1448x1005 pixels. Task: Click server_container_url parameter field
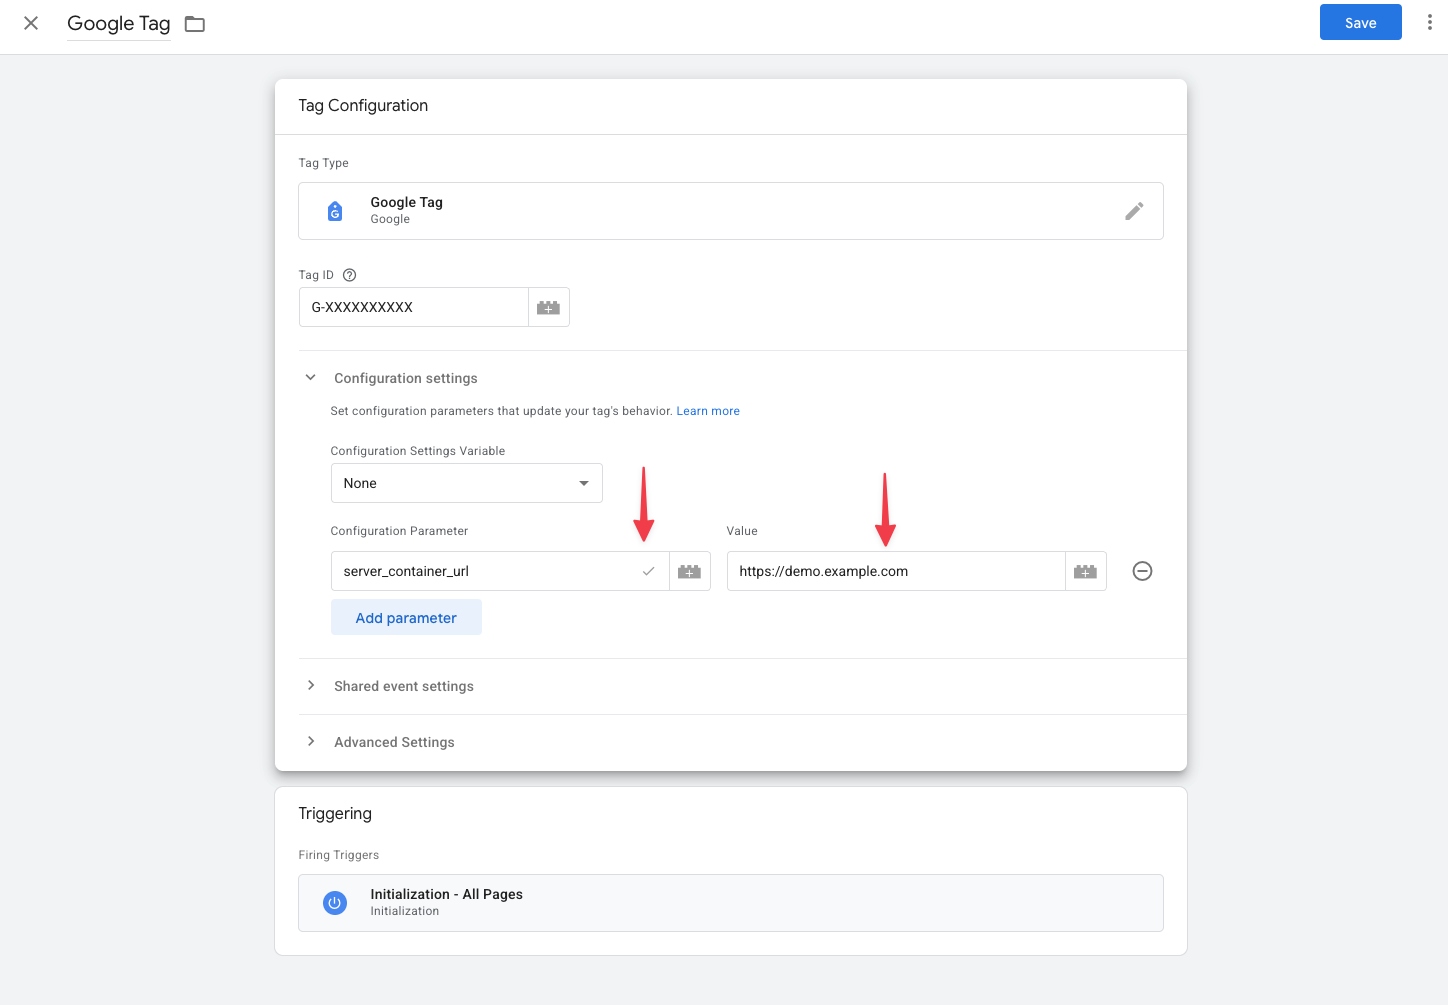[x=500, y=571]
